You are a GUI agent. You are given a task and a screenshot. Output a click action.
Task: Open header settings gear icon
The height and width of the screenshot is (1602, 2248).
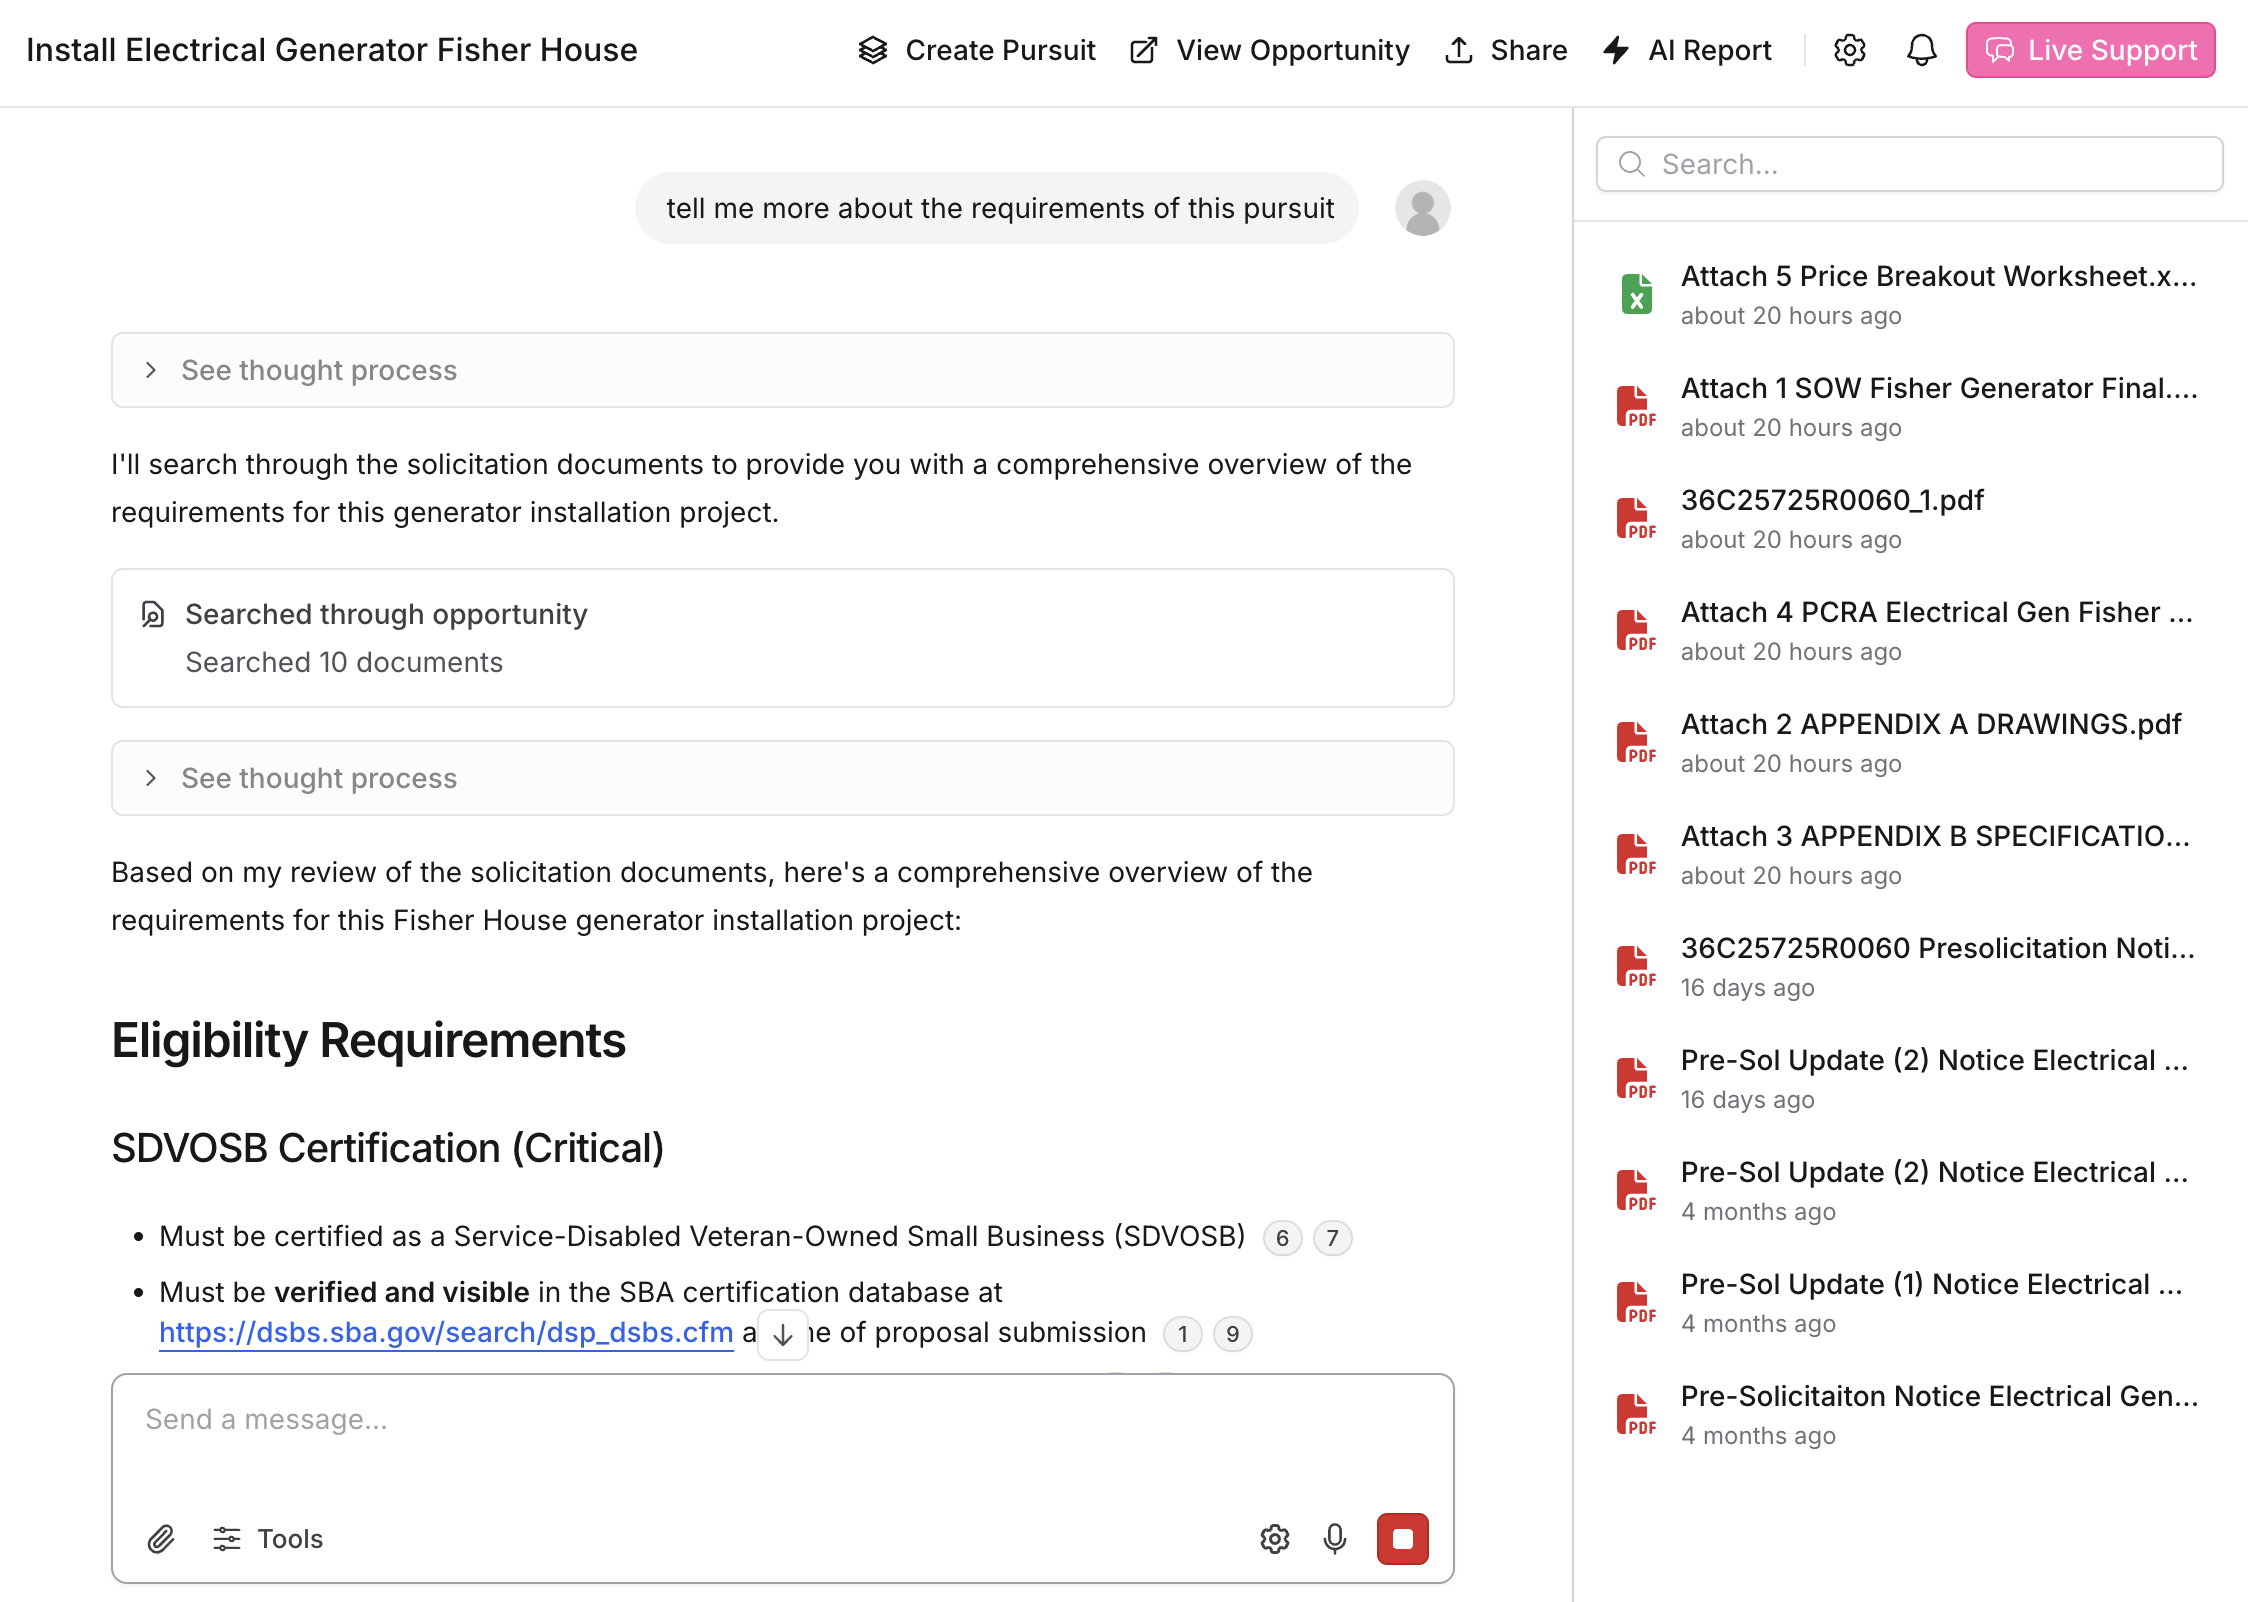tap(1849, 50)
